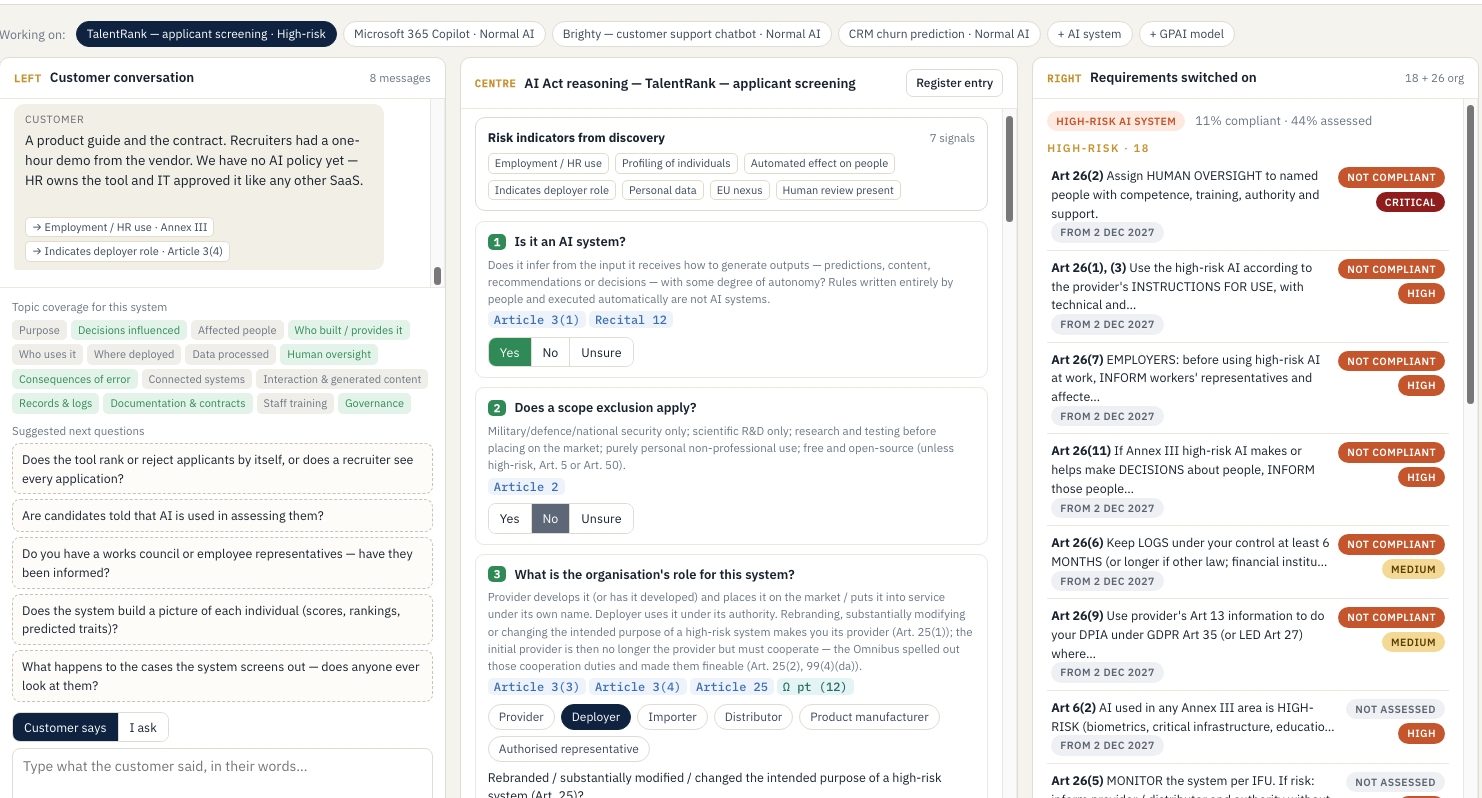The image size is (1482, 798).
Task: Add a new GPAI model
Action: point(1186,34)
